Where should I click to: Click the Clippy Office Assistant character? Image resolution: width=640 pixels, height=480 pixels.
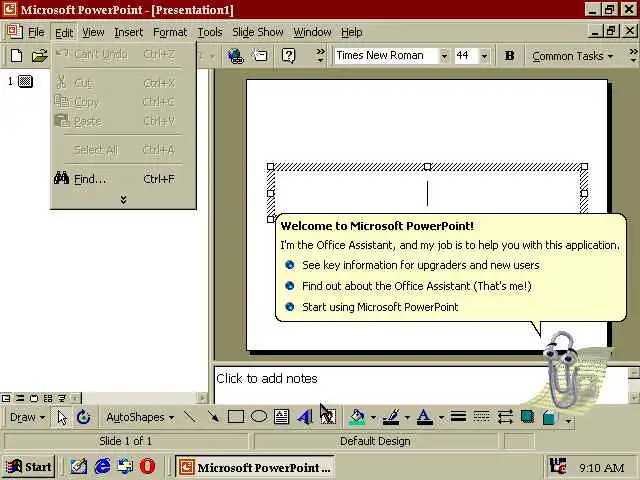[x=564, y=369]
